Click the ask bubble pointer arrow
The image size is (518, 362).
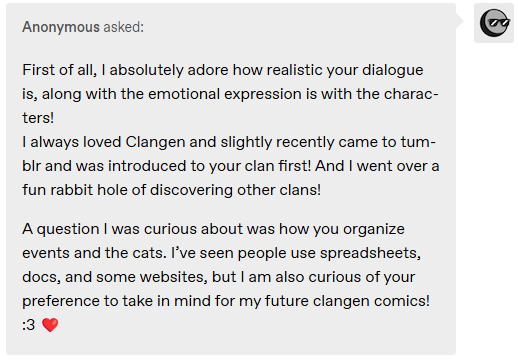coord(459,21)
